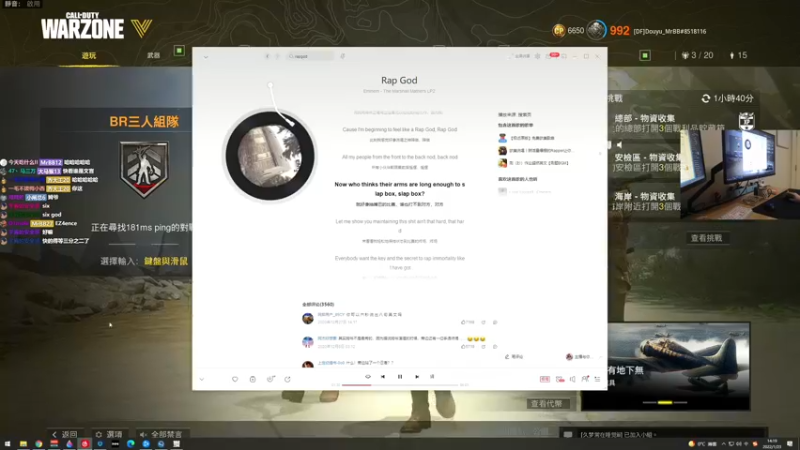The image size is (800, 450).
Task: Open the listen-together icon in player bar
Action: 585,379
